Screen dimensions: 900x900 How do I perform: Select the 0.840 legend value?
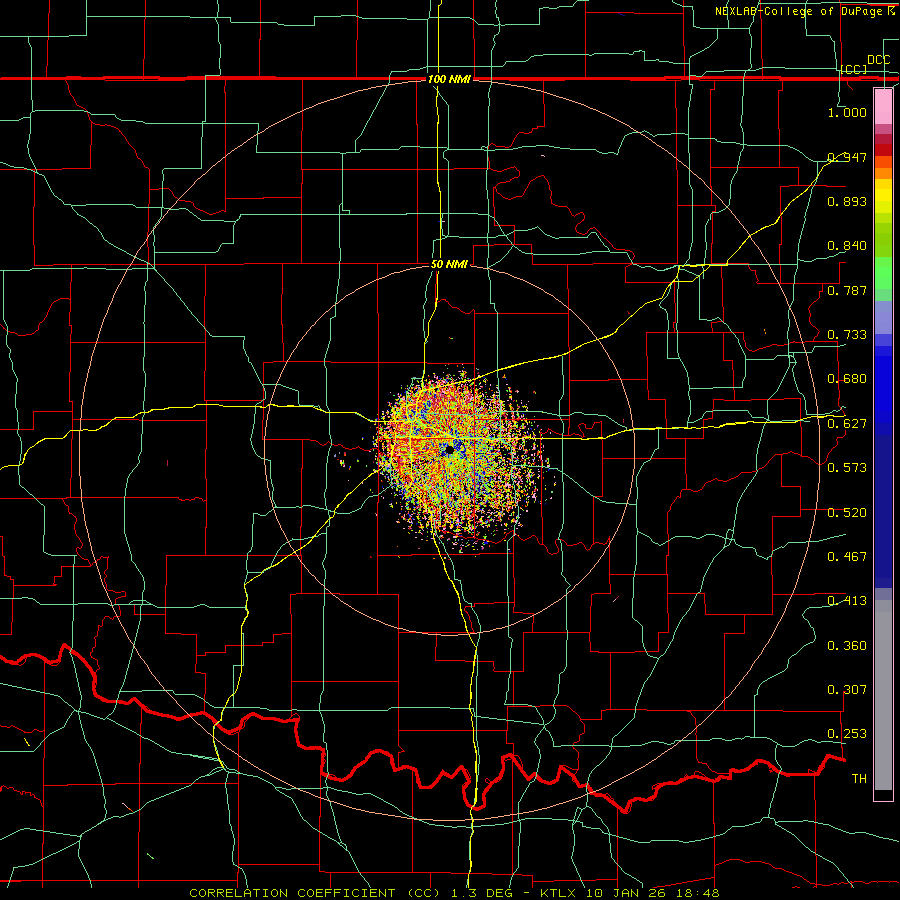pos(847,246)
